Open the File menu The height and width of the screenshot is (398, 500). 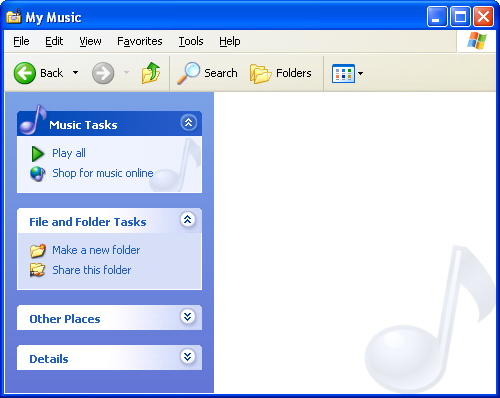click(x=21, y=41)
